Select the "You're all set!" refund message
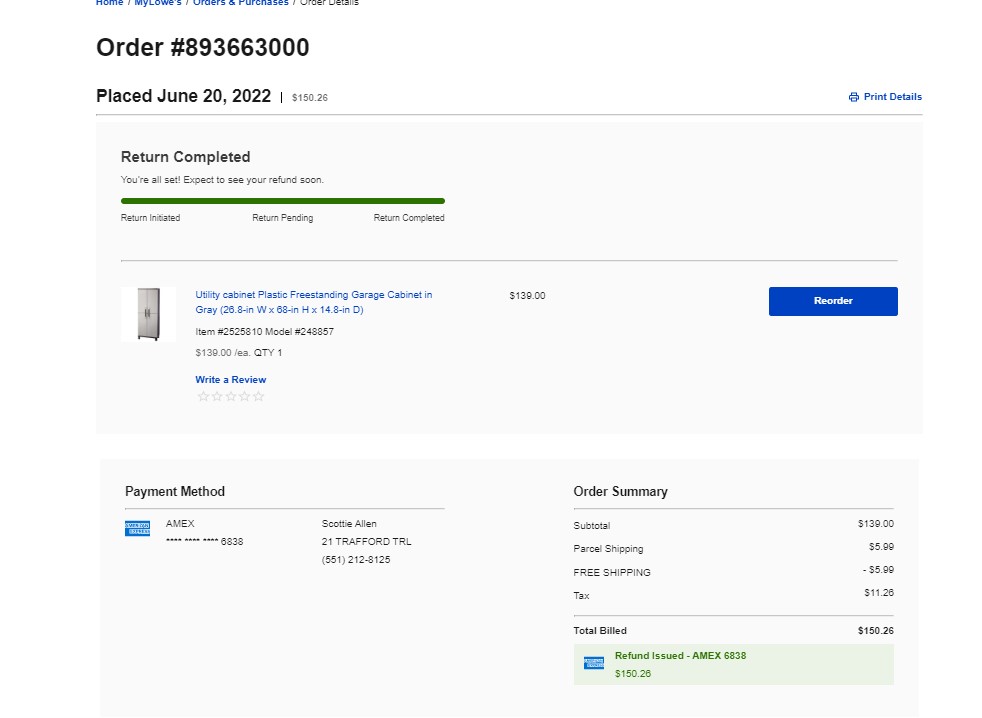The image size is (982, 718). pos(222,180)
